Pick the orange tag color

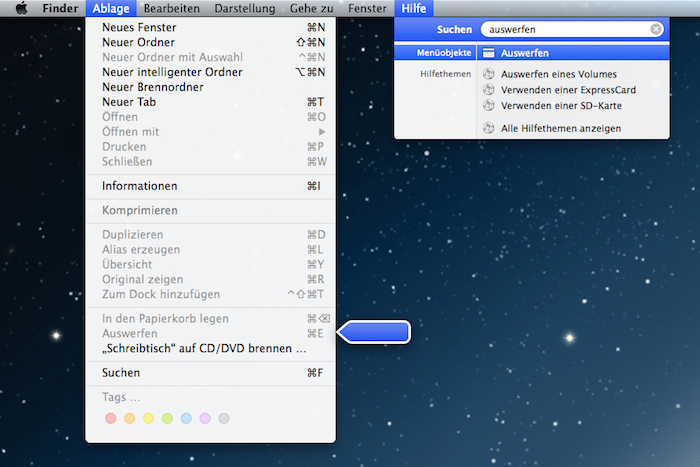[129, 418]
